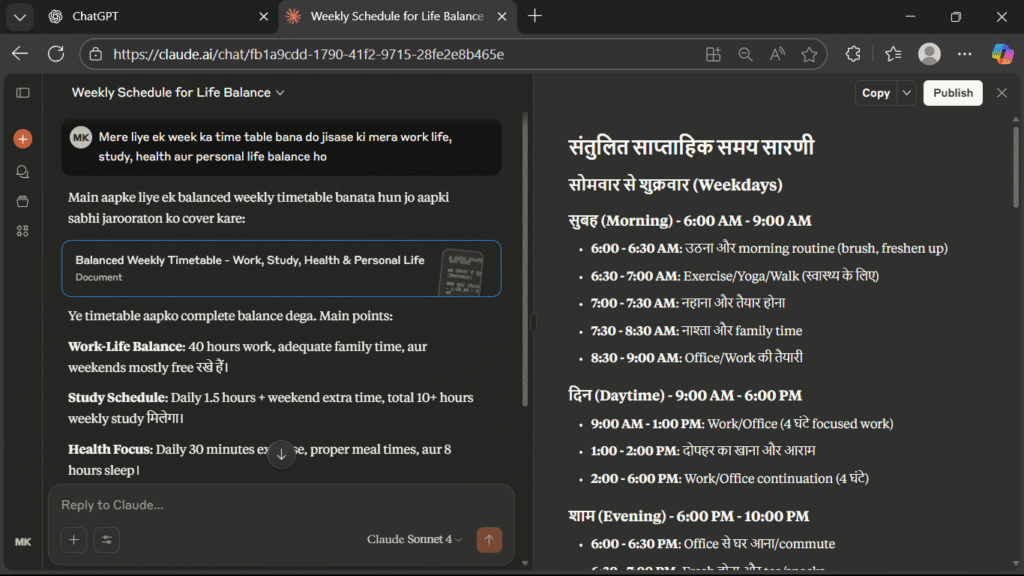Click the Reply to Claude input field

click(x=280, y=505)
